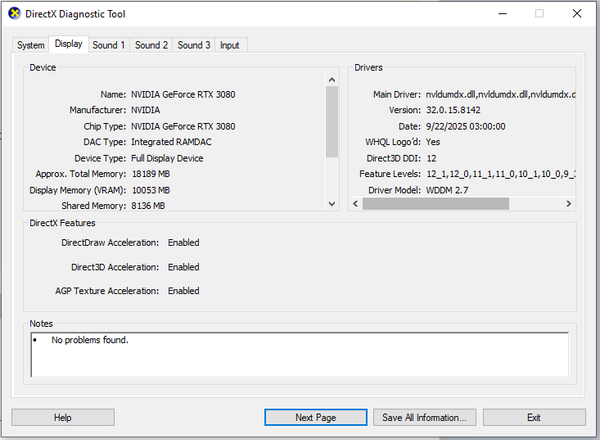Go to the Sound 2 tab
600x440 pixels.
pyautogui.click(x=151, y=45)
